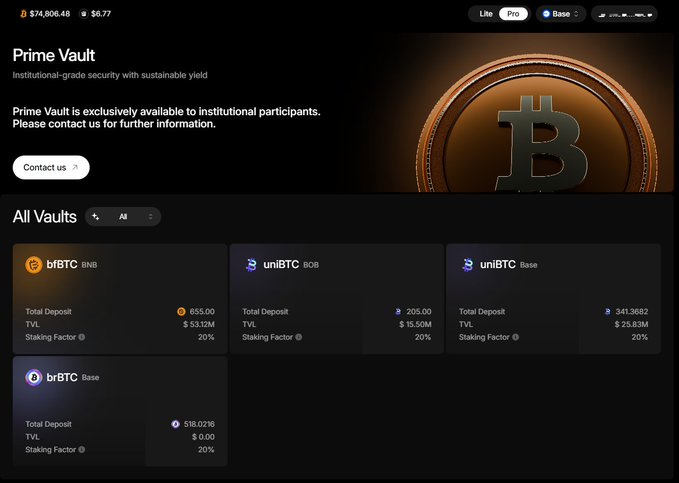
Task: Click the Contact us button
Action: point(51,167)
